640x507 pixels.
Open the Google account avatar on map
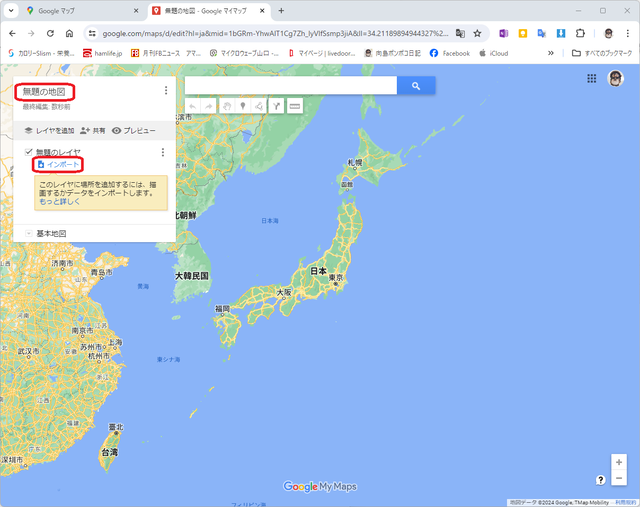click(616, 78)
